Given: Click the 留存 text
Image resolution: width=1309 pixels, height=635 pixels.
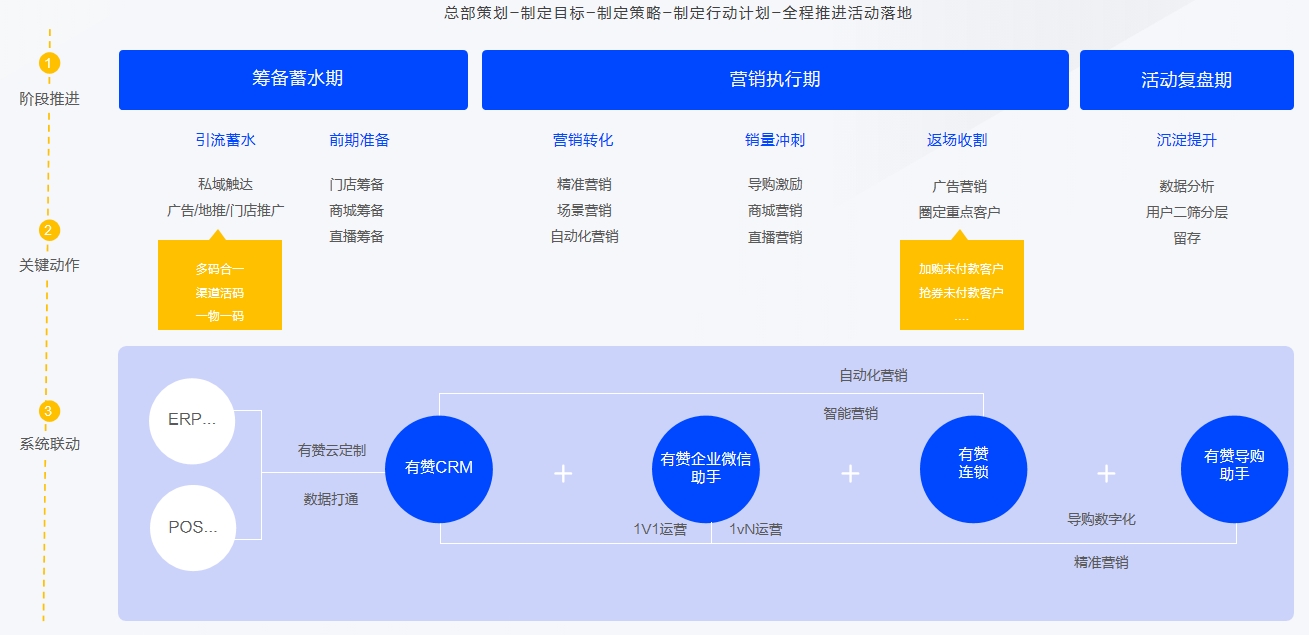Looking at the screenshot, I should pos(1187,238).
